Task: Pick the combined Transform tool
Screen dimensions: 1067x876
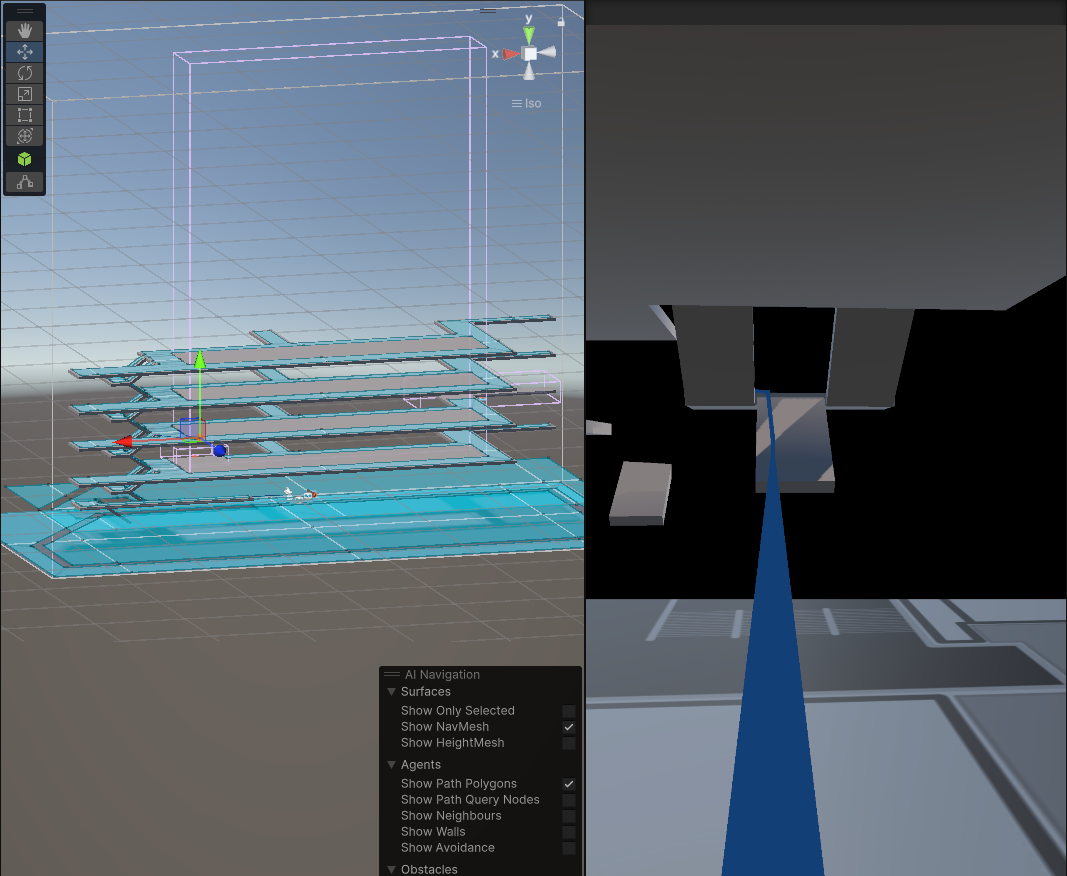Action: pos(25,136)
